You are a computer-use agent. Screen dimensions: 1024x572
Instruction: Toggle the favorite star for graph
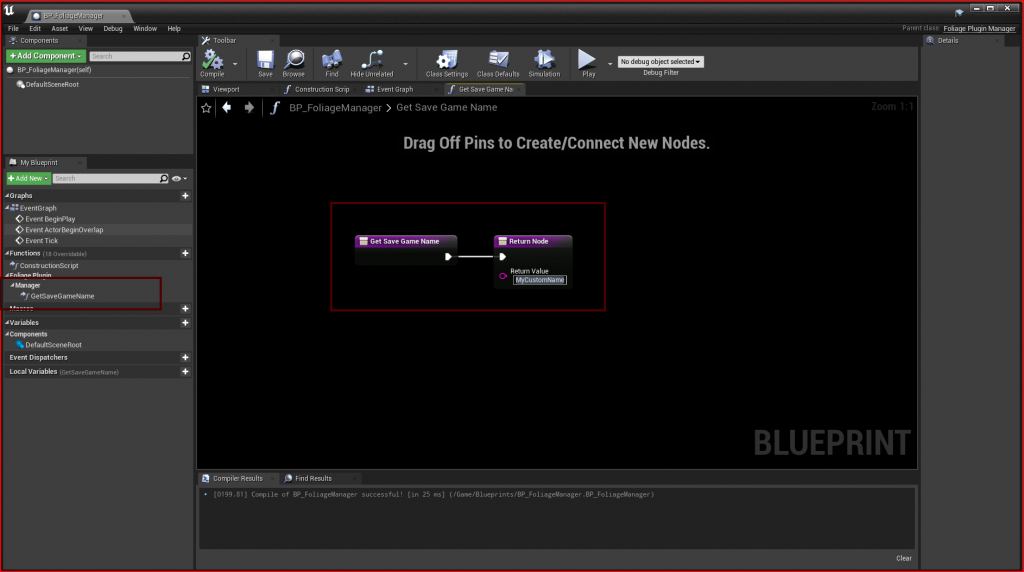(207, 107)
